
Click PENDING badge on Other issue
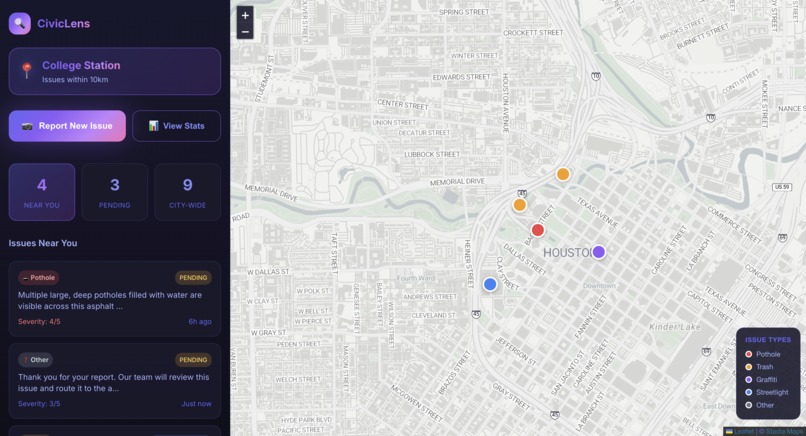193,360
